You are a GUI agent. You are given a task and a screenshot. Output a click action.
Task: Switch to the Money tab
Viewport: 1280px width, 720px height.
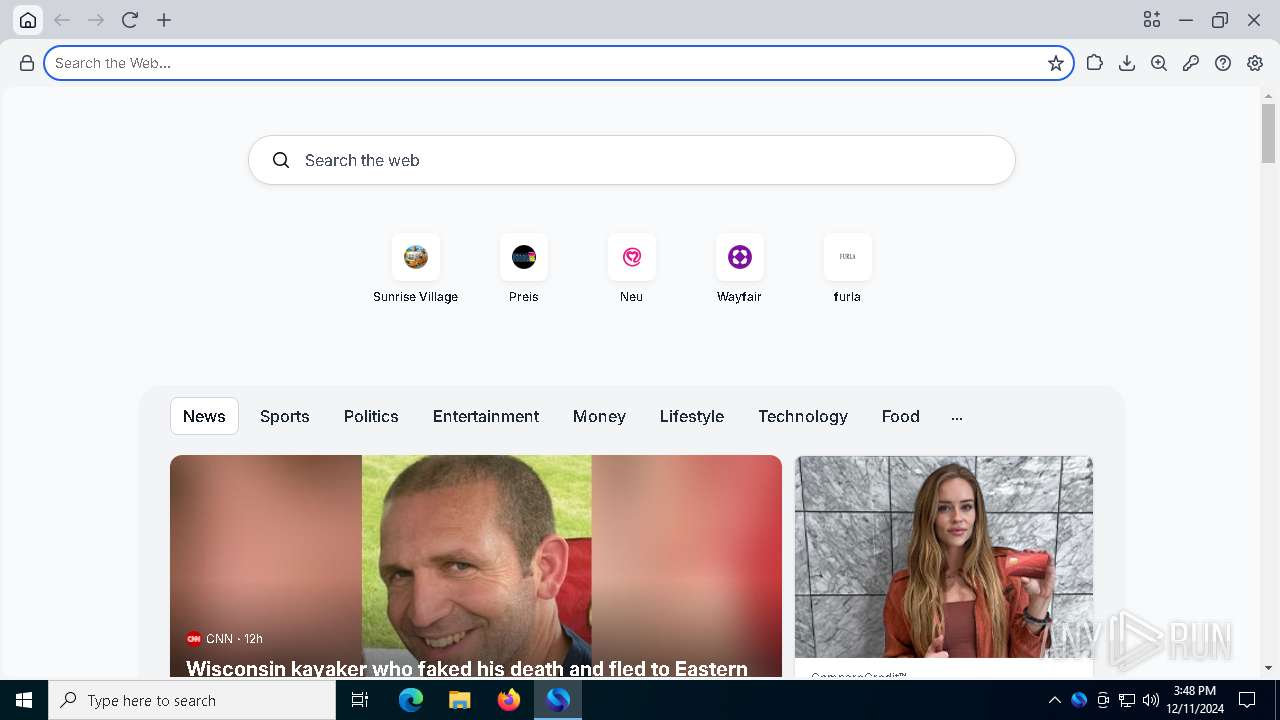point(599,416)
